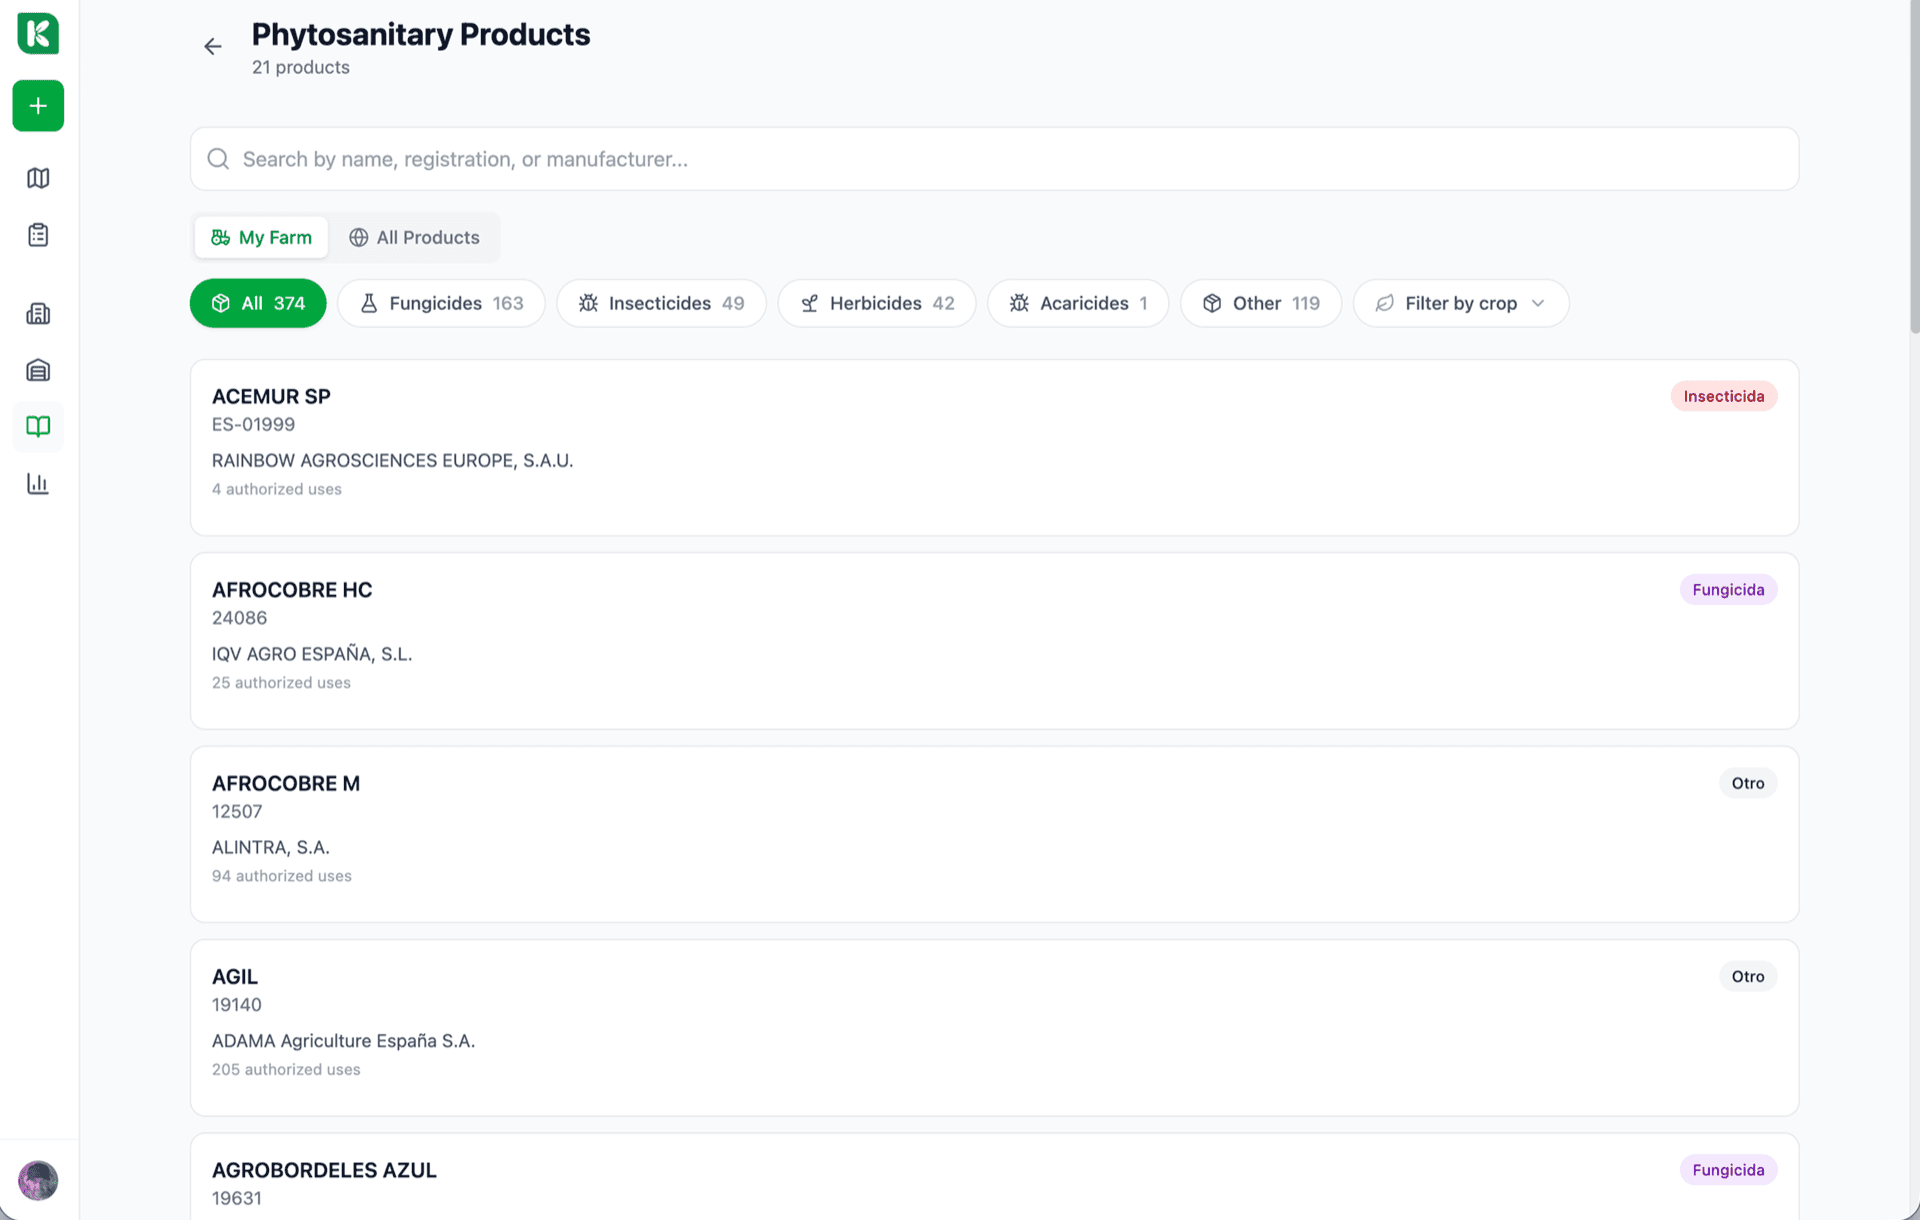Open the statistics bar chart icon
The width and height of the screenshot is (1920, 1220).
[38, 483]
